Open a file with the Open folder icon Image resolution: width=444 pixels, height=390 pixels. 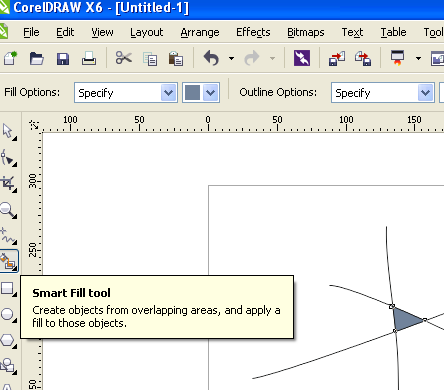point(36,58)
